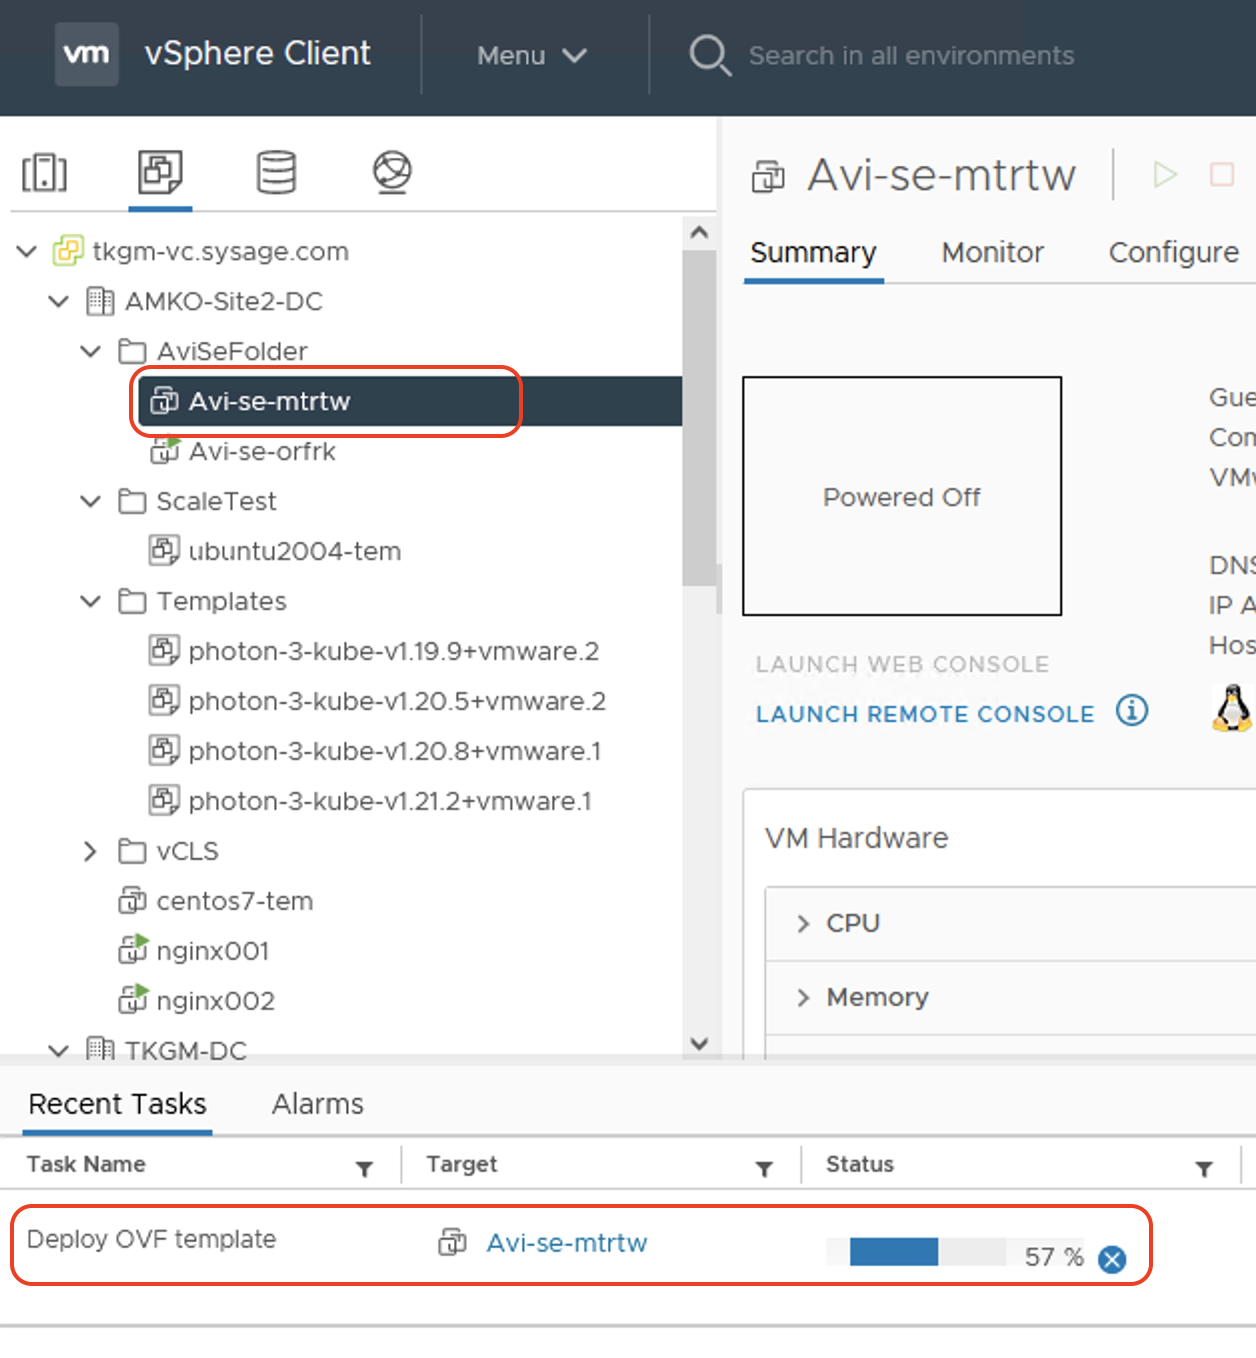Open the Storage inventory view
Screen dimensions: 1256x1358
tap(276, 172)
